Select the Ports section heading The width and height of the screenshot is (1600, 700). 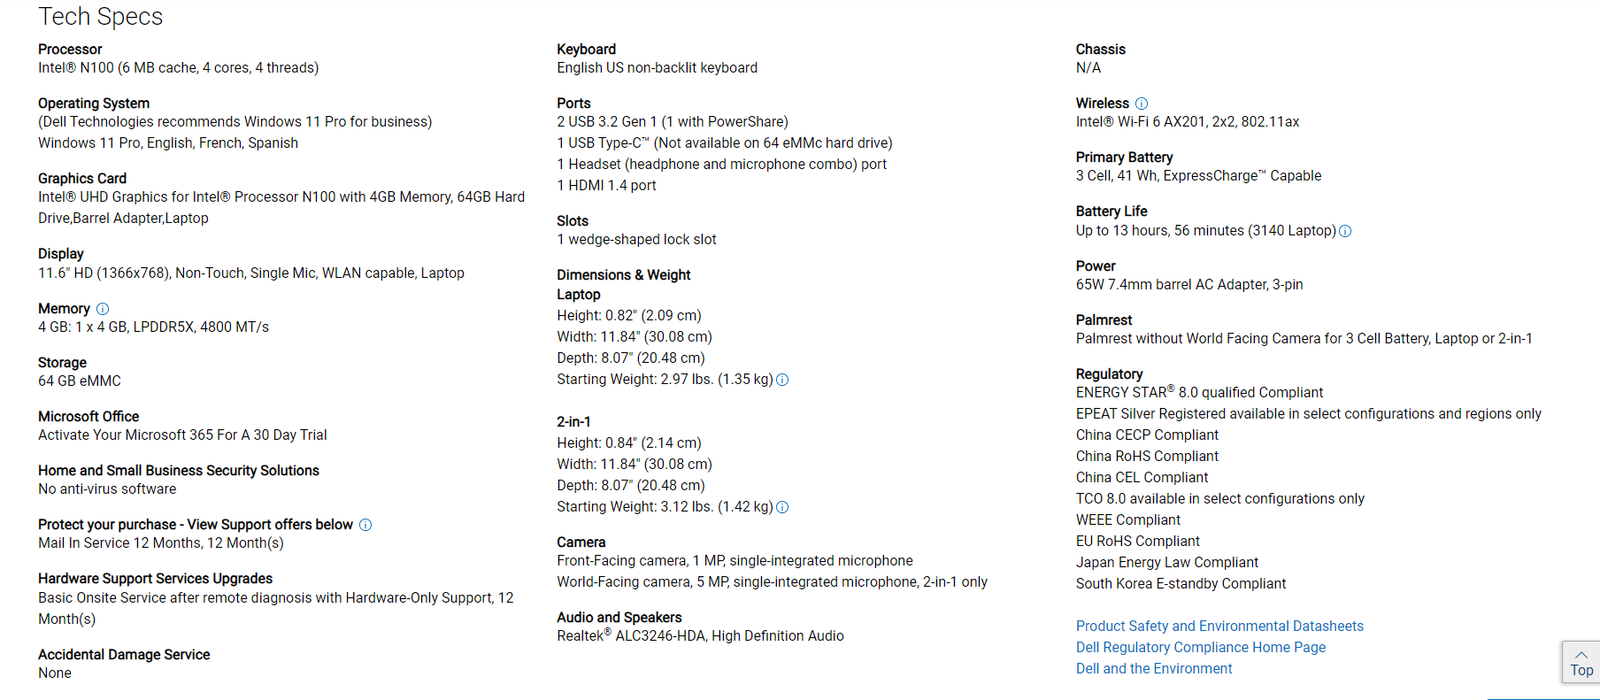pyautogui.click(x=573, y=103)
